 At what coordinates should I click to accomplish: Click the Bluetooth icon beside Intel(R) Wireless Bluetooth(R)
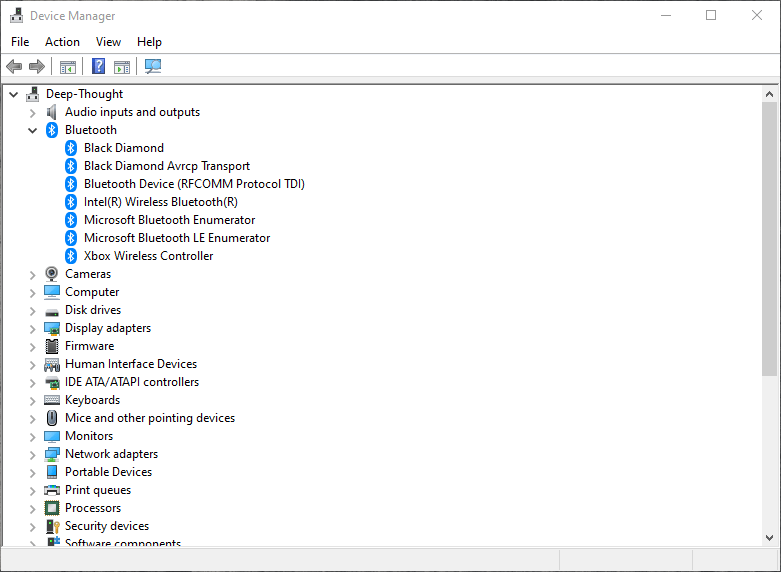pos(71,202)
